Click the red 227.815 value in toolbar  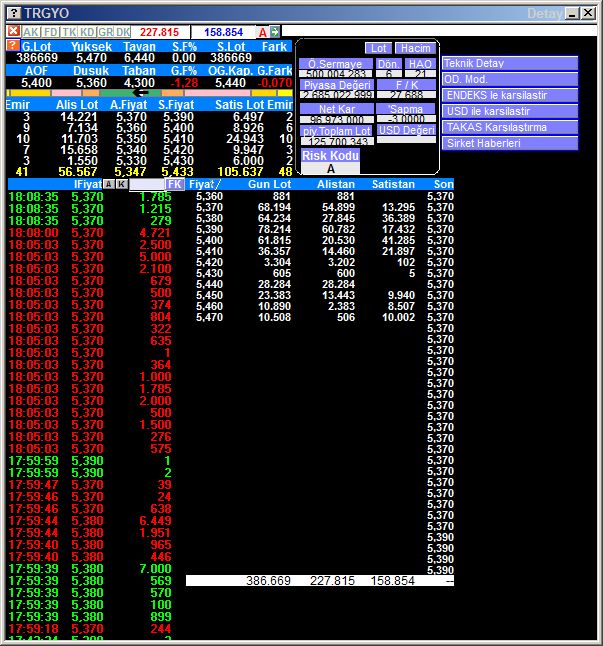tap(159, 32)
